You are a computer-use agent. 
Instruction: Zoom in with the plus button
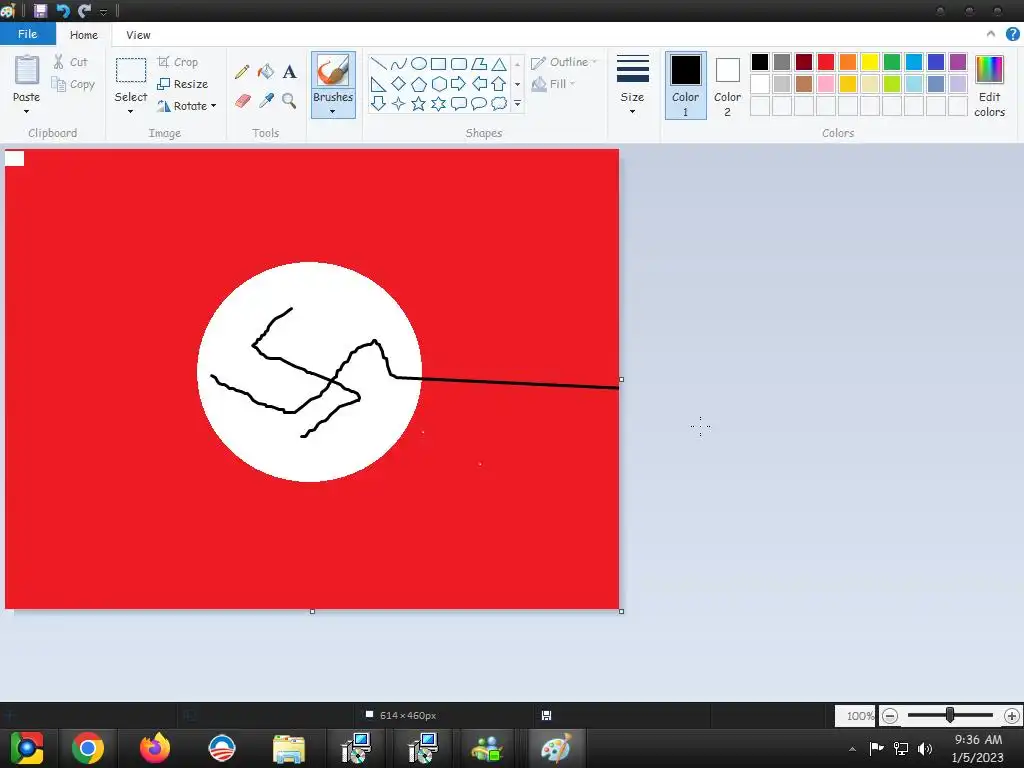coord(1012,716)
